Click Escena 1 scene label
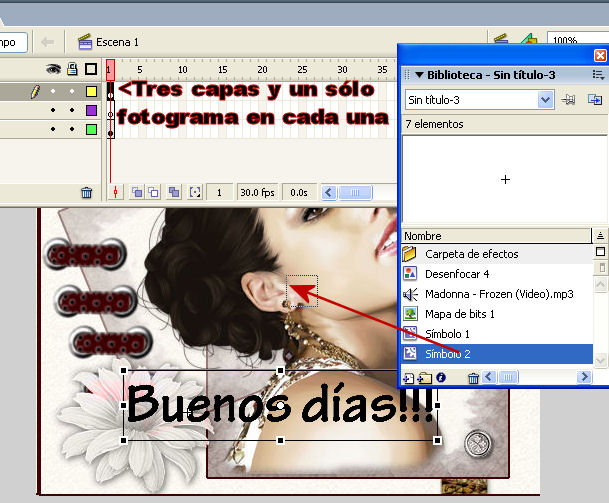609x503 pixels. (x=117, y=42)
